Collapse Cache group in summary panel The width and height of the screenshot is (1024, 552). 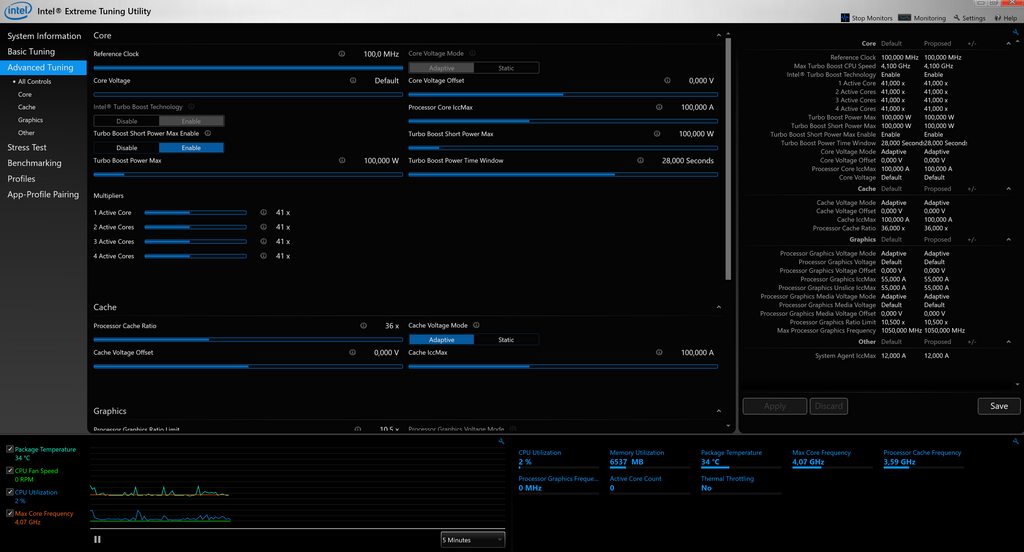[1008, 189]
